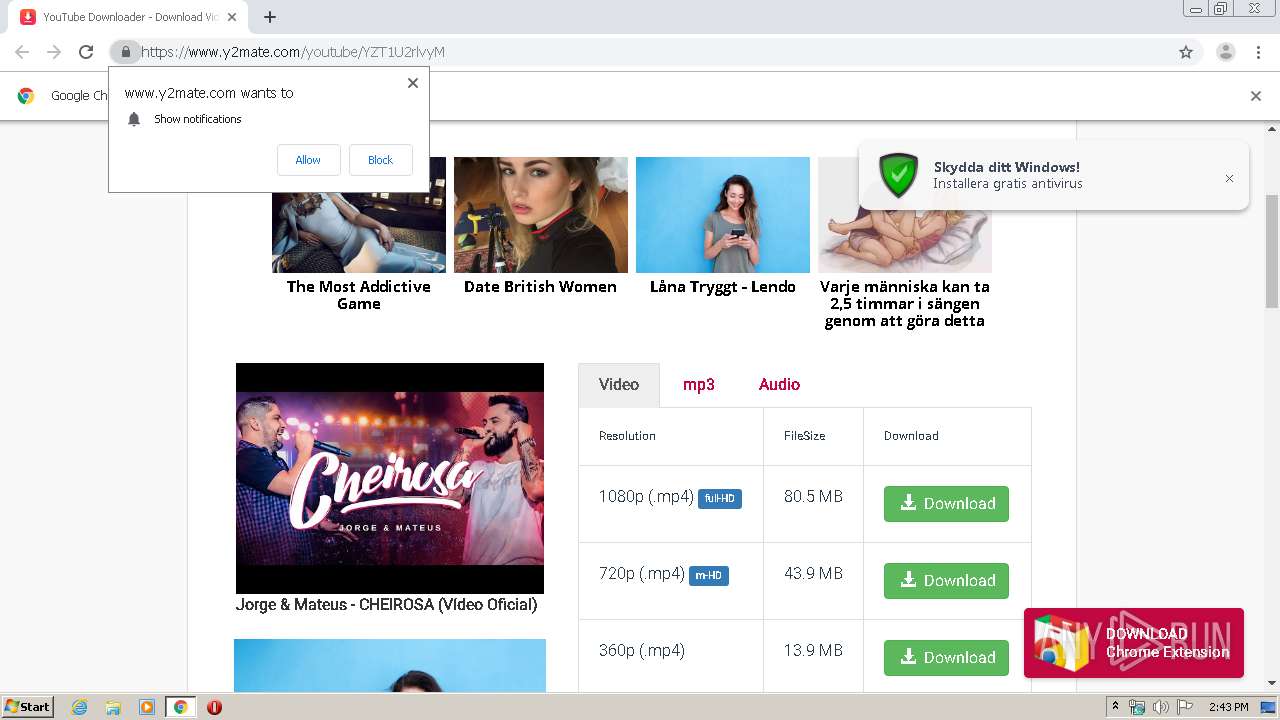Click the Resolution column header
Image resolution: width=1280 pixels, height=720 pixels.
tap(627, 436)
